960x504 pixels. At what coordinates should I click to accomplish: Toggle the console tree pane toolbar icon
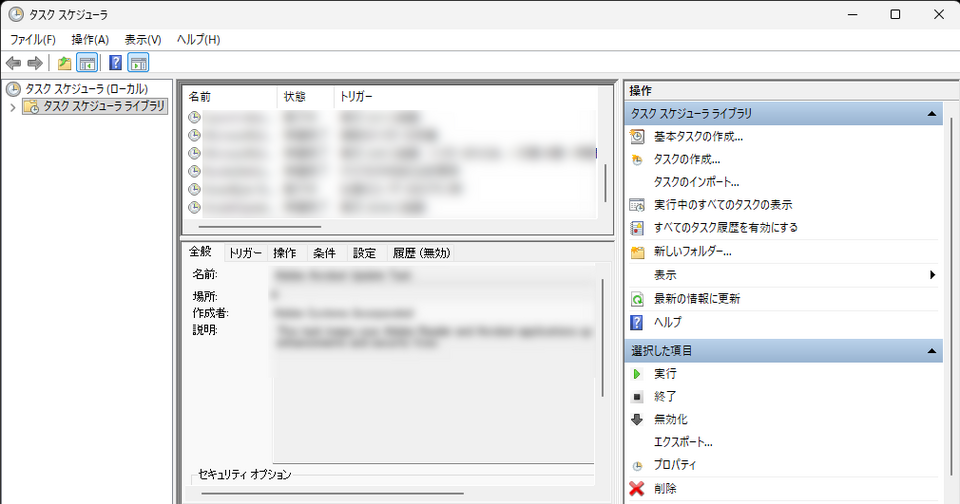tap(88, 62)
